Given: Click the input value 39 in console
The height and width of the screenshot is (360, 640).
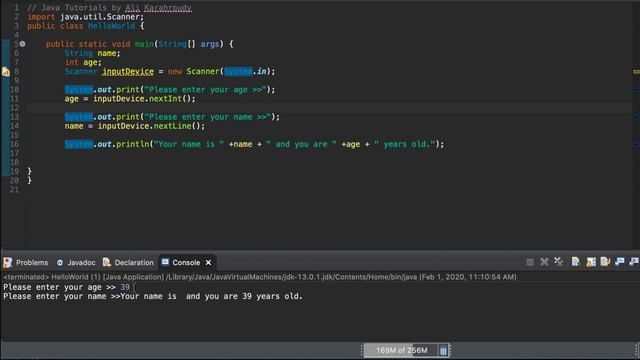Looking at the screenshot, I should [x=125, y=287].
